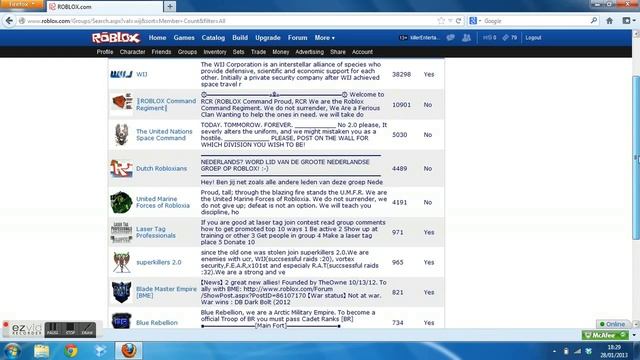
Task: Go to Inventory in sub-navigation
Action: point(215,52)
